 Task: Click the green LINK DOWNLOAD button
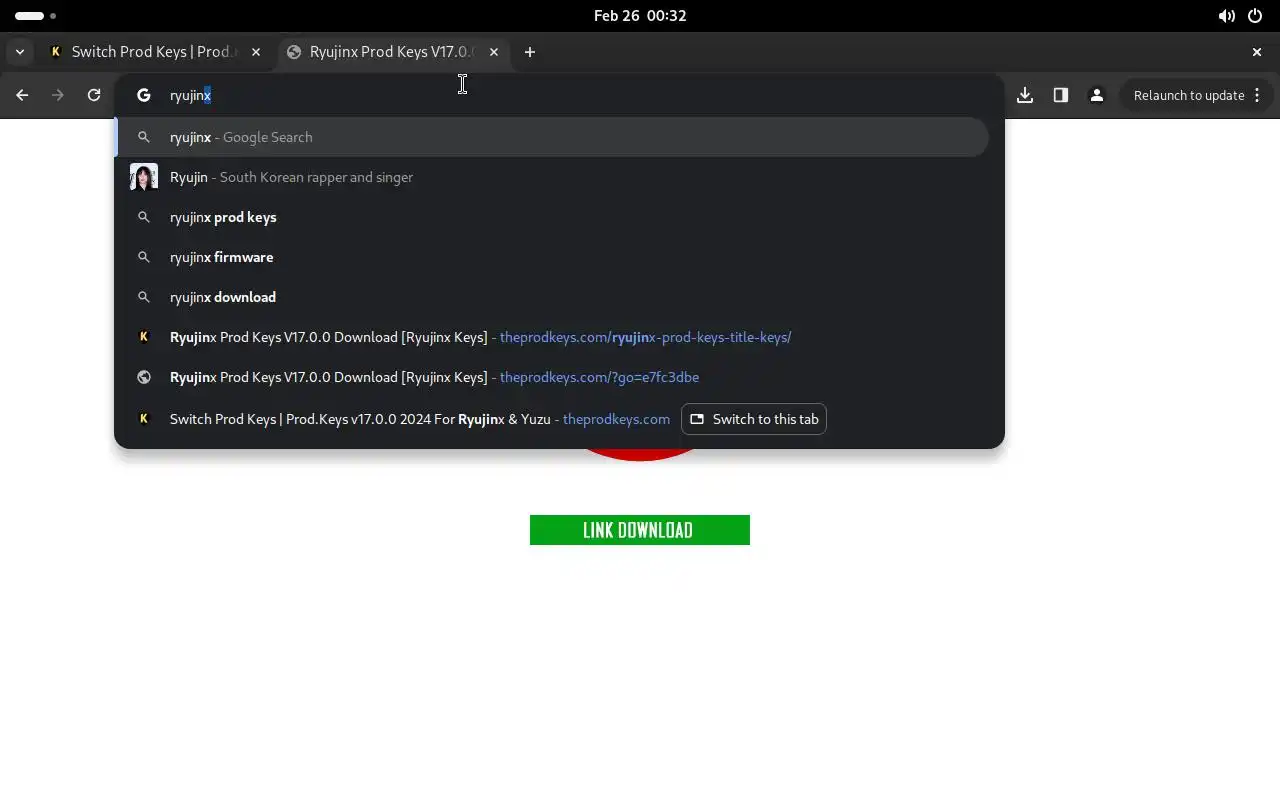tap(640, 530)
